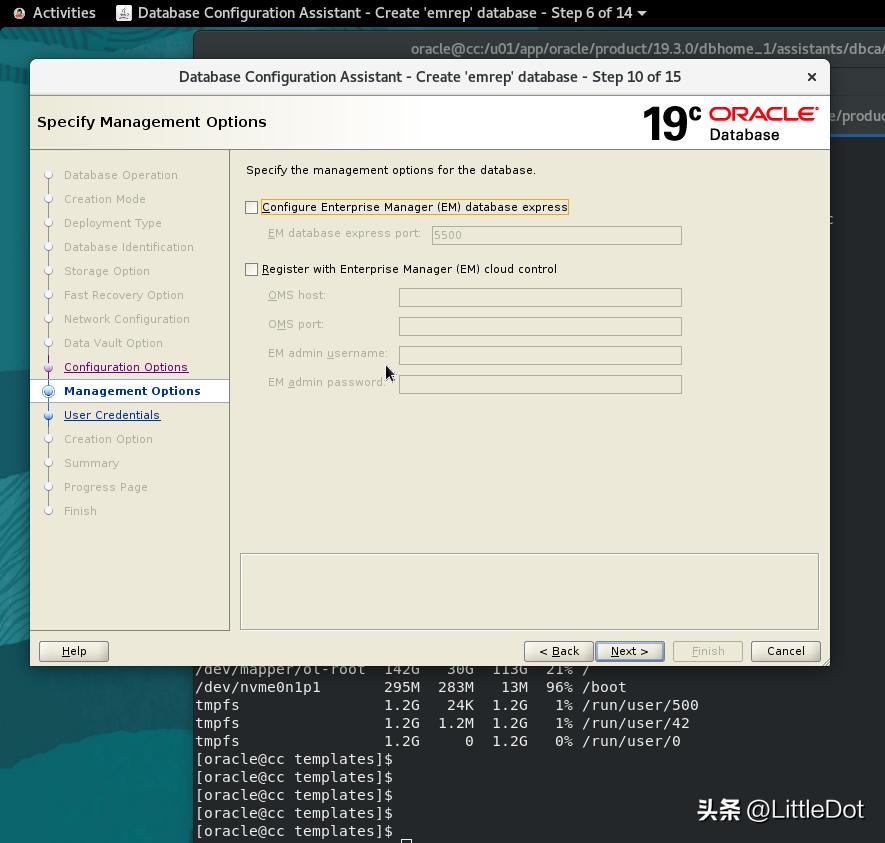The image size is (885, 843).
Task: Click the Configuration Options step bullet icon
Action: point(49,368)
